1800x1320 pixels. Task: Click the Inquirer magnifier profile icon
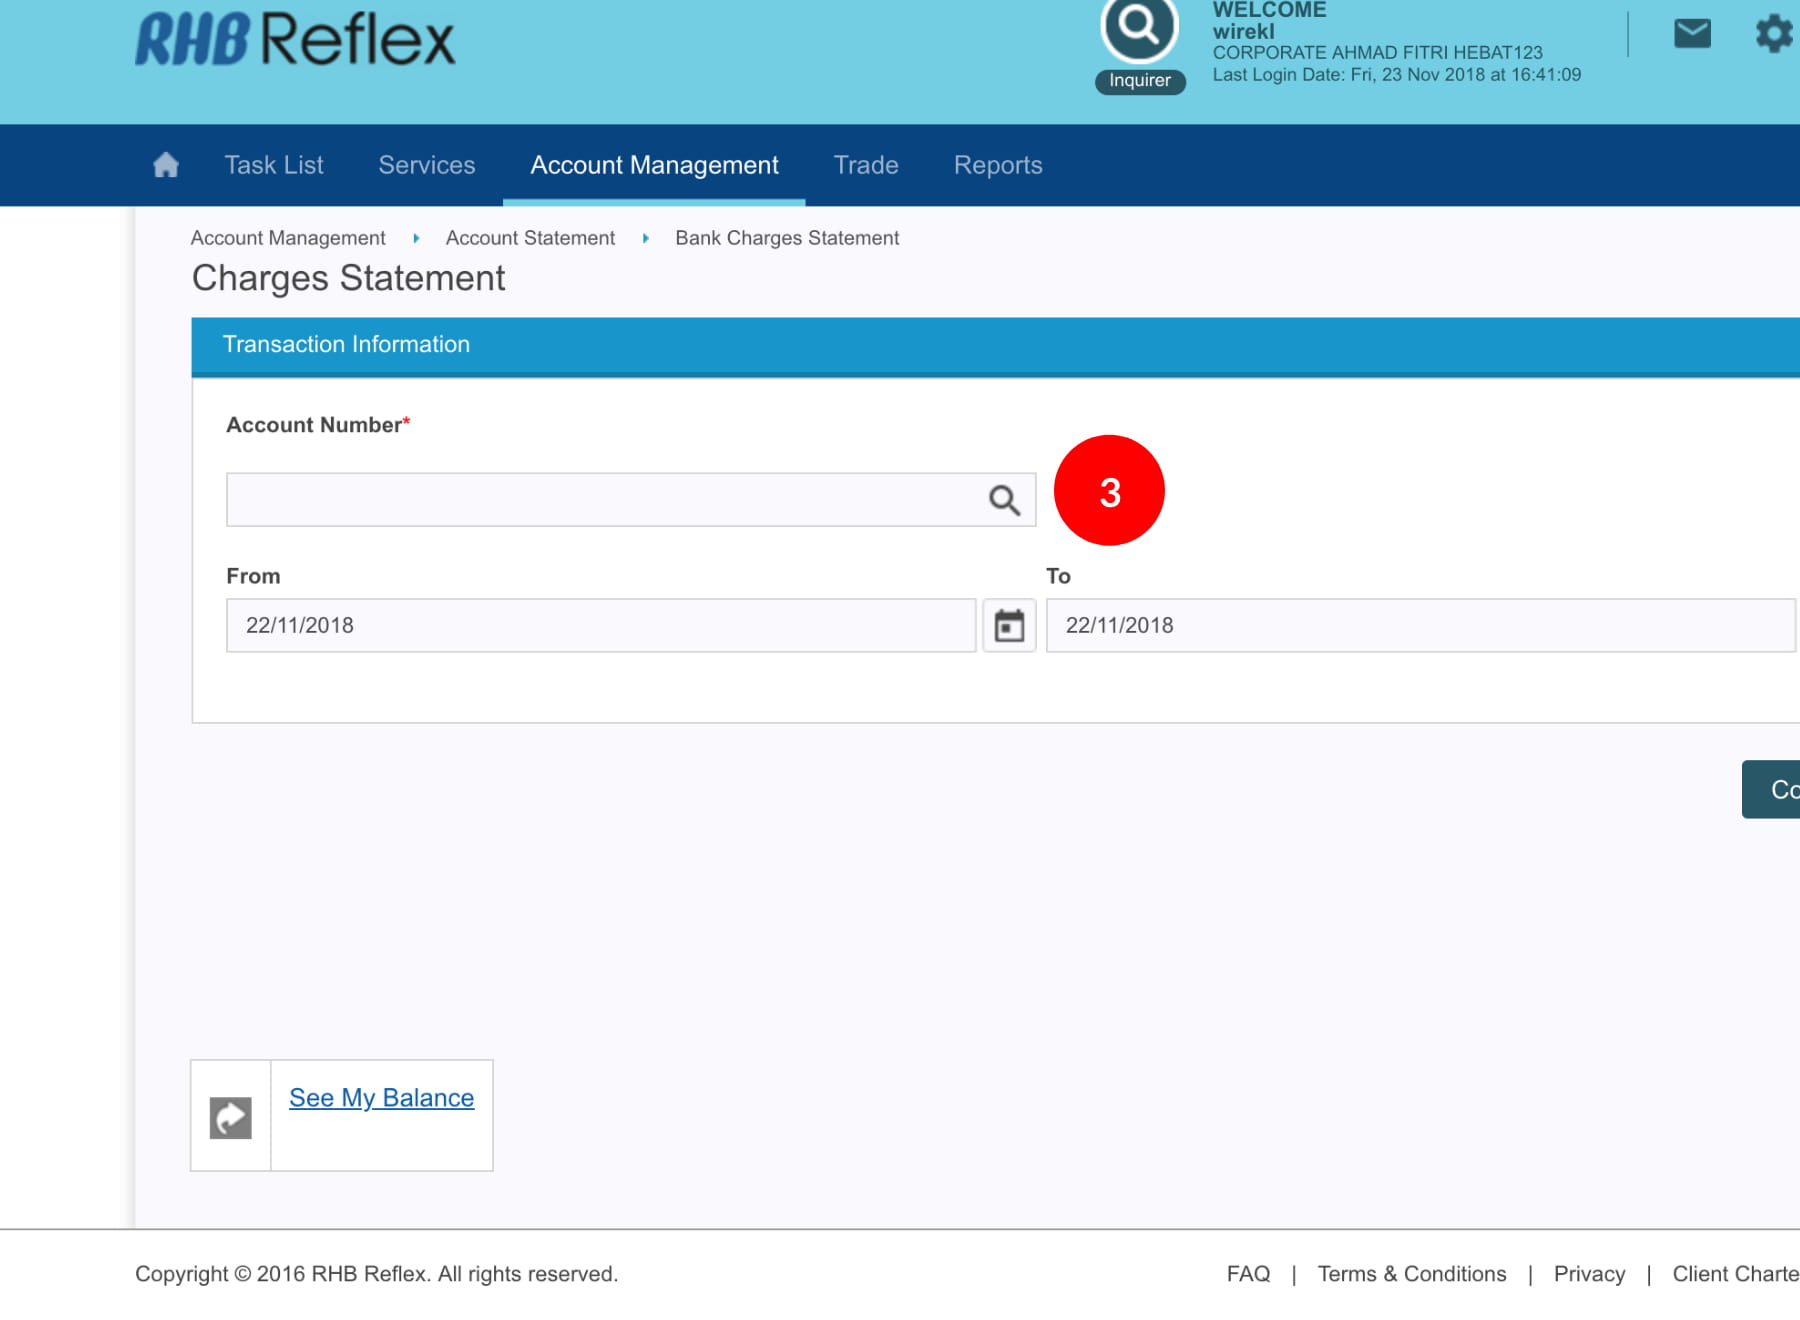[x=1139, y=26]
